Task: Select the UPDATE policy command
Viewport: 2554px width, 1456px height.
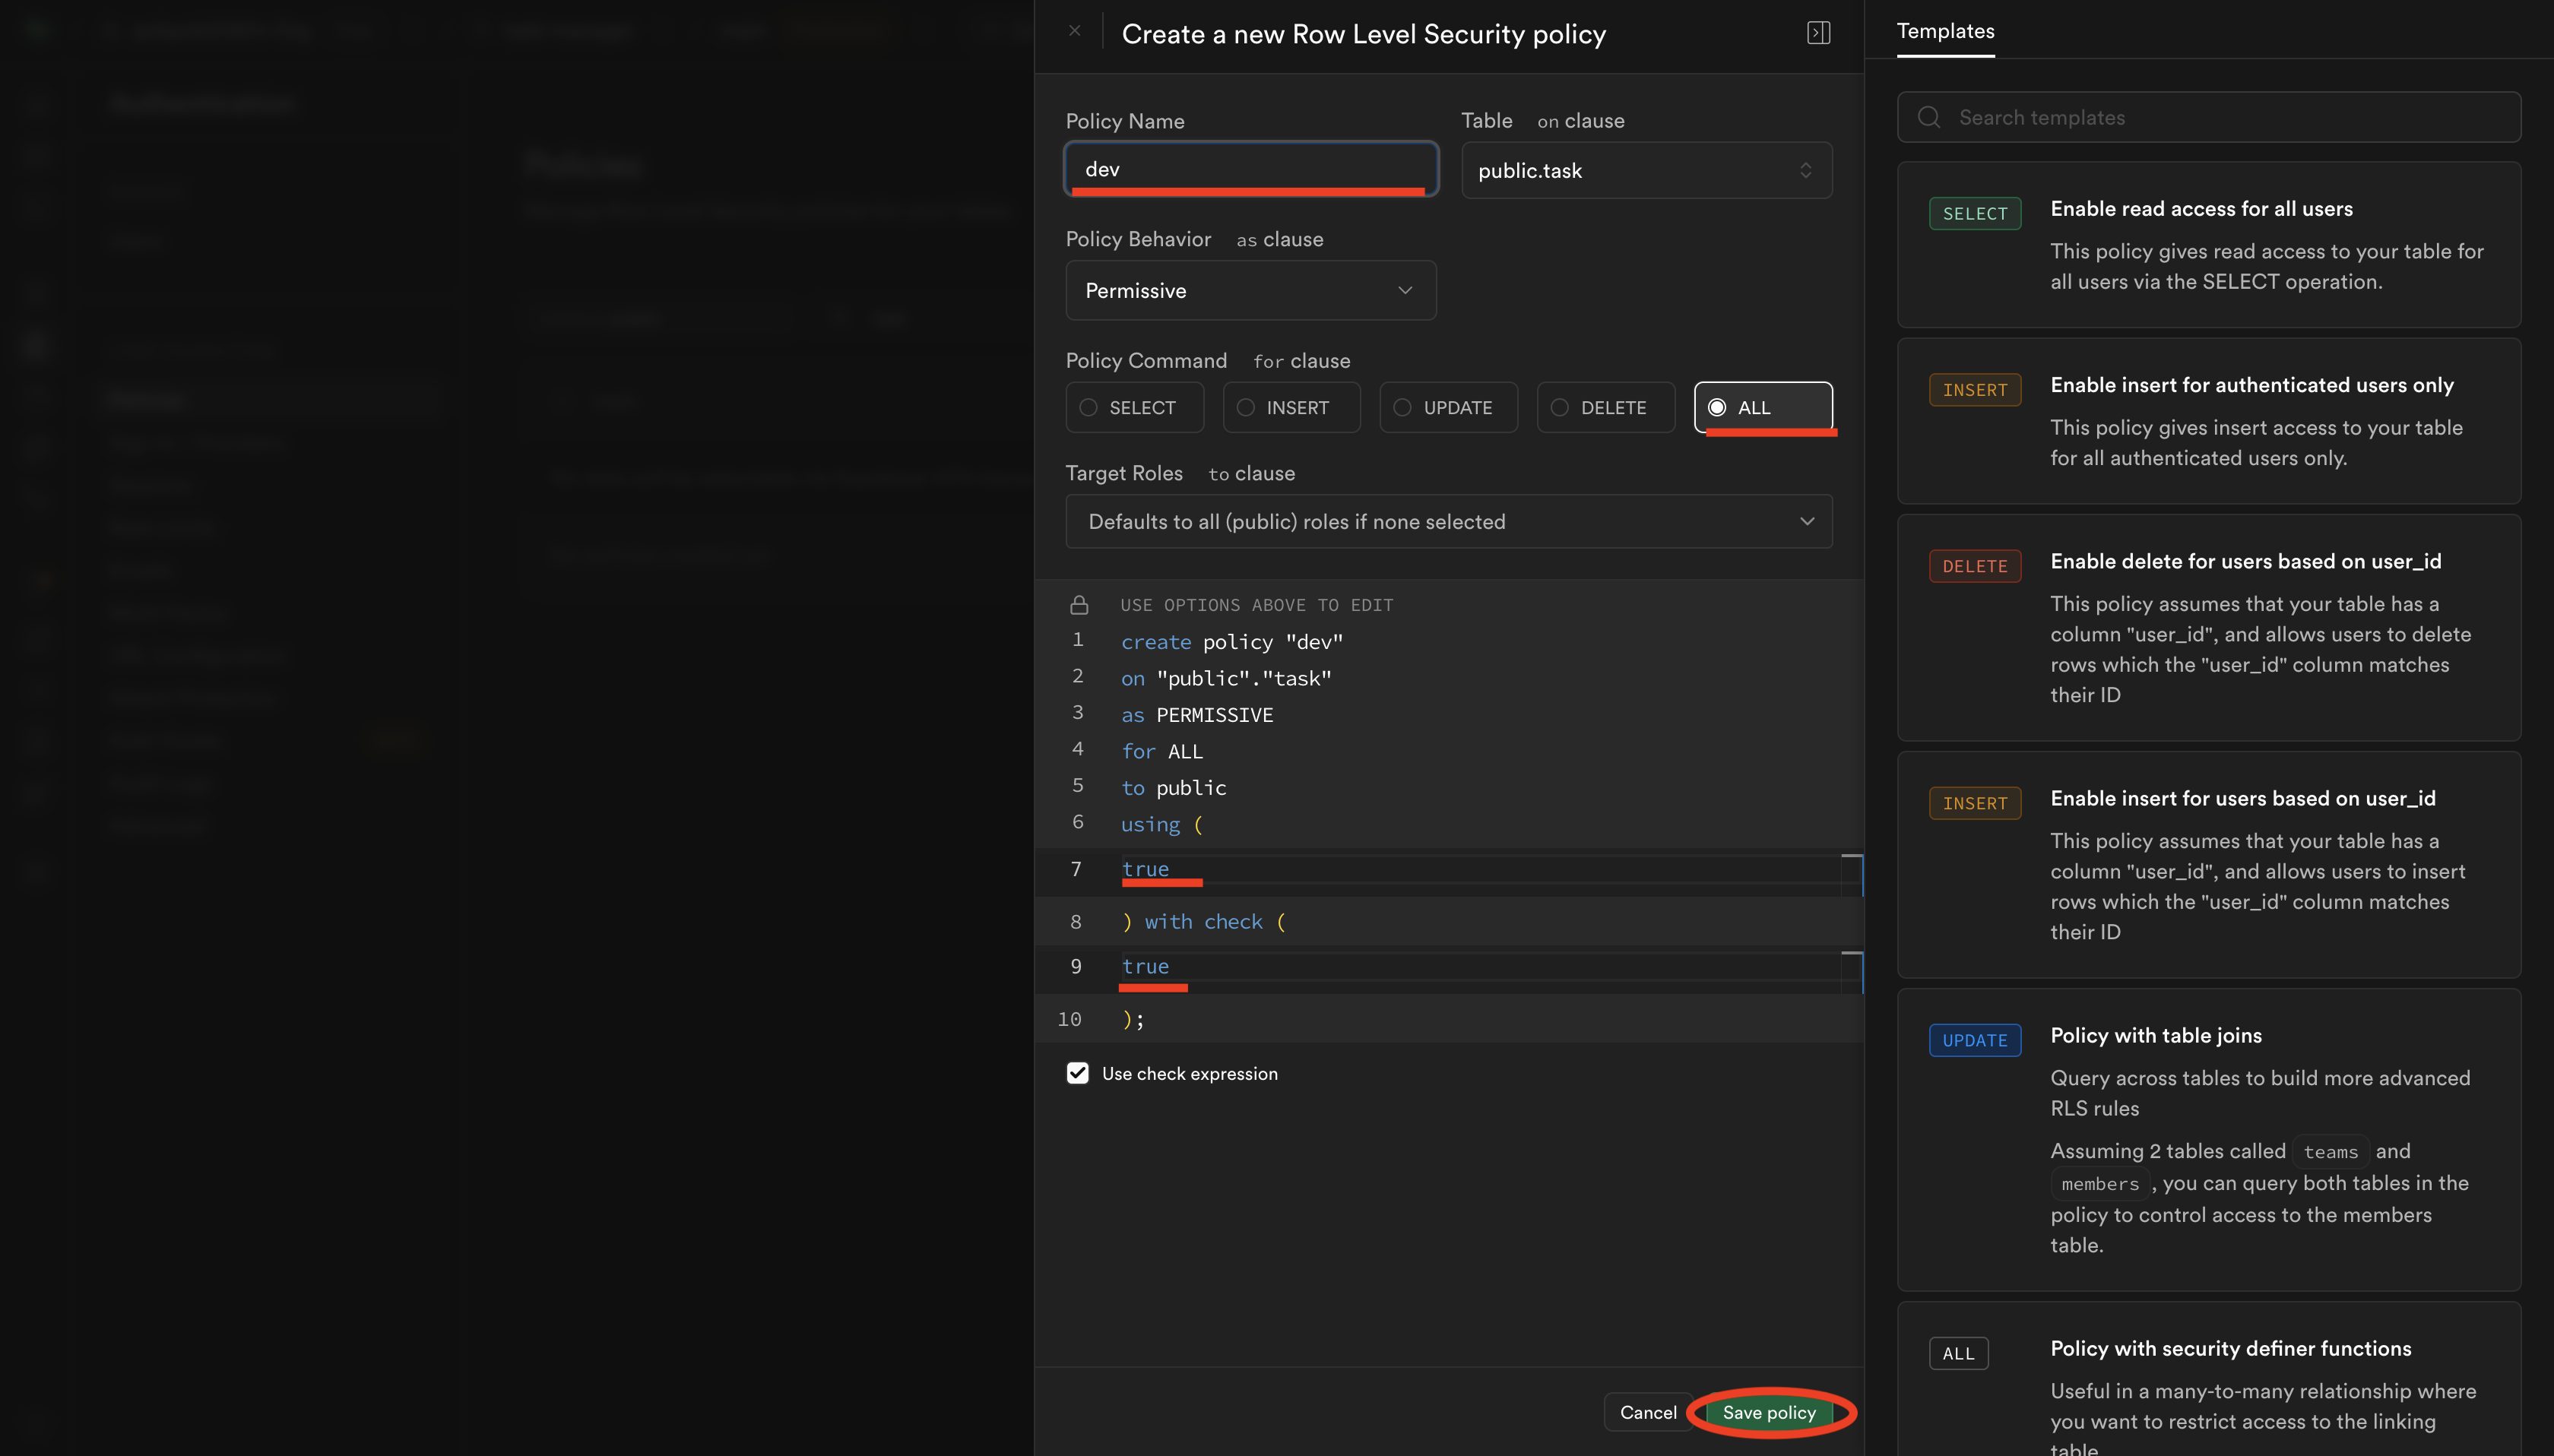Action: (x=1448, y=408)
